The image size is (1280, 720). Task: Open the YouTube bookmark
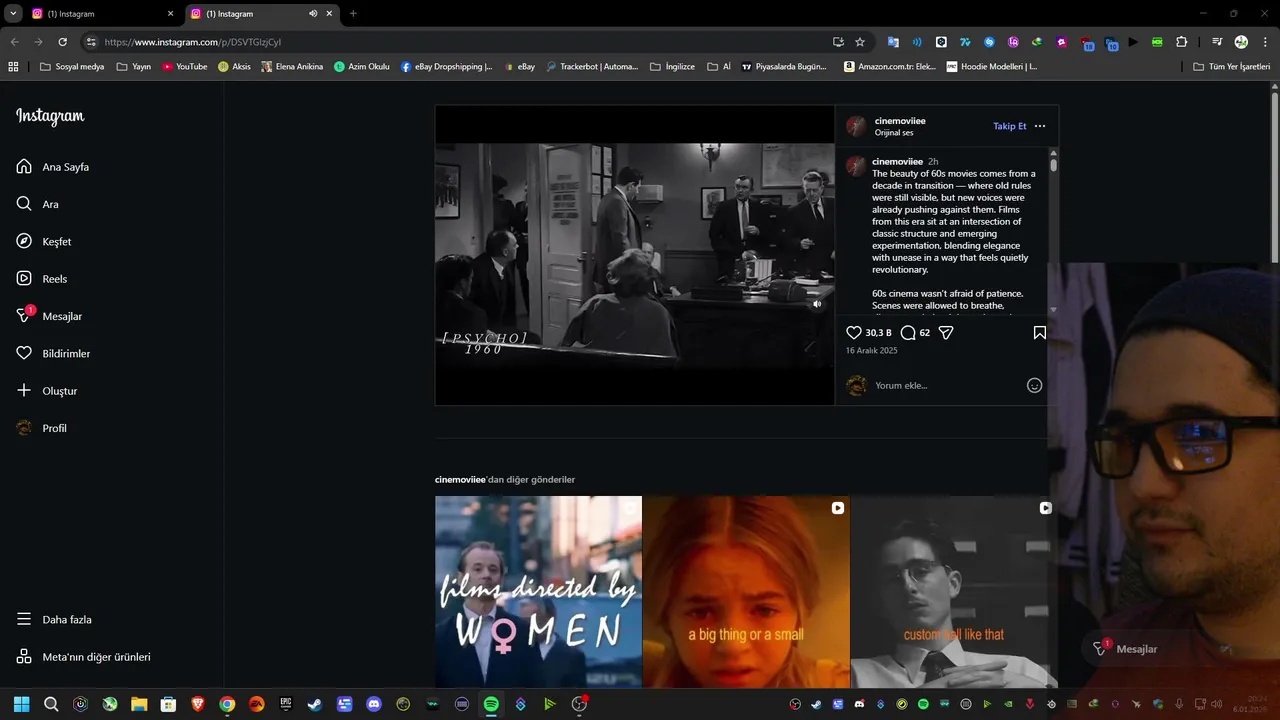[x=185, y=67]
